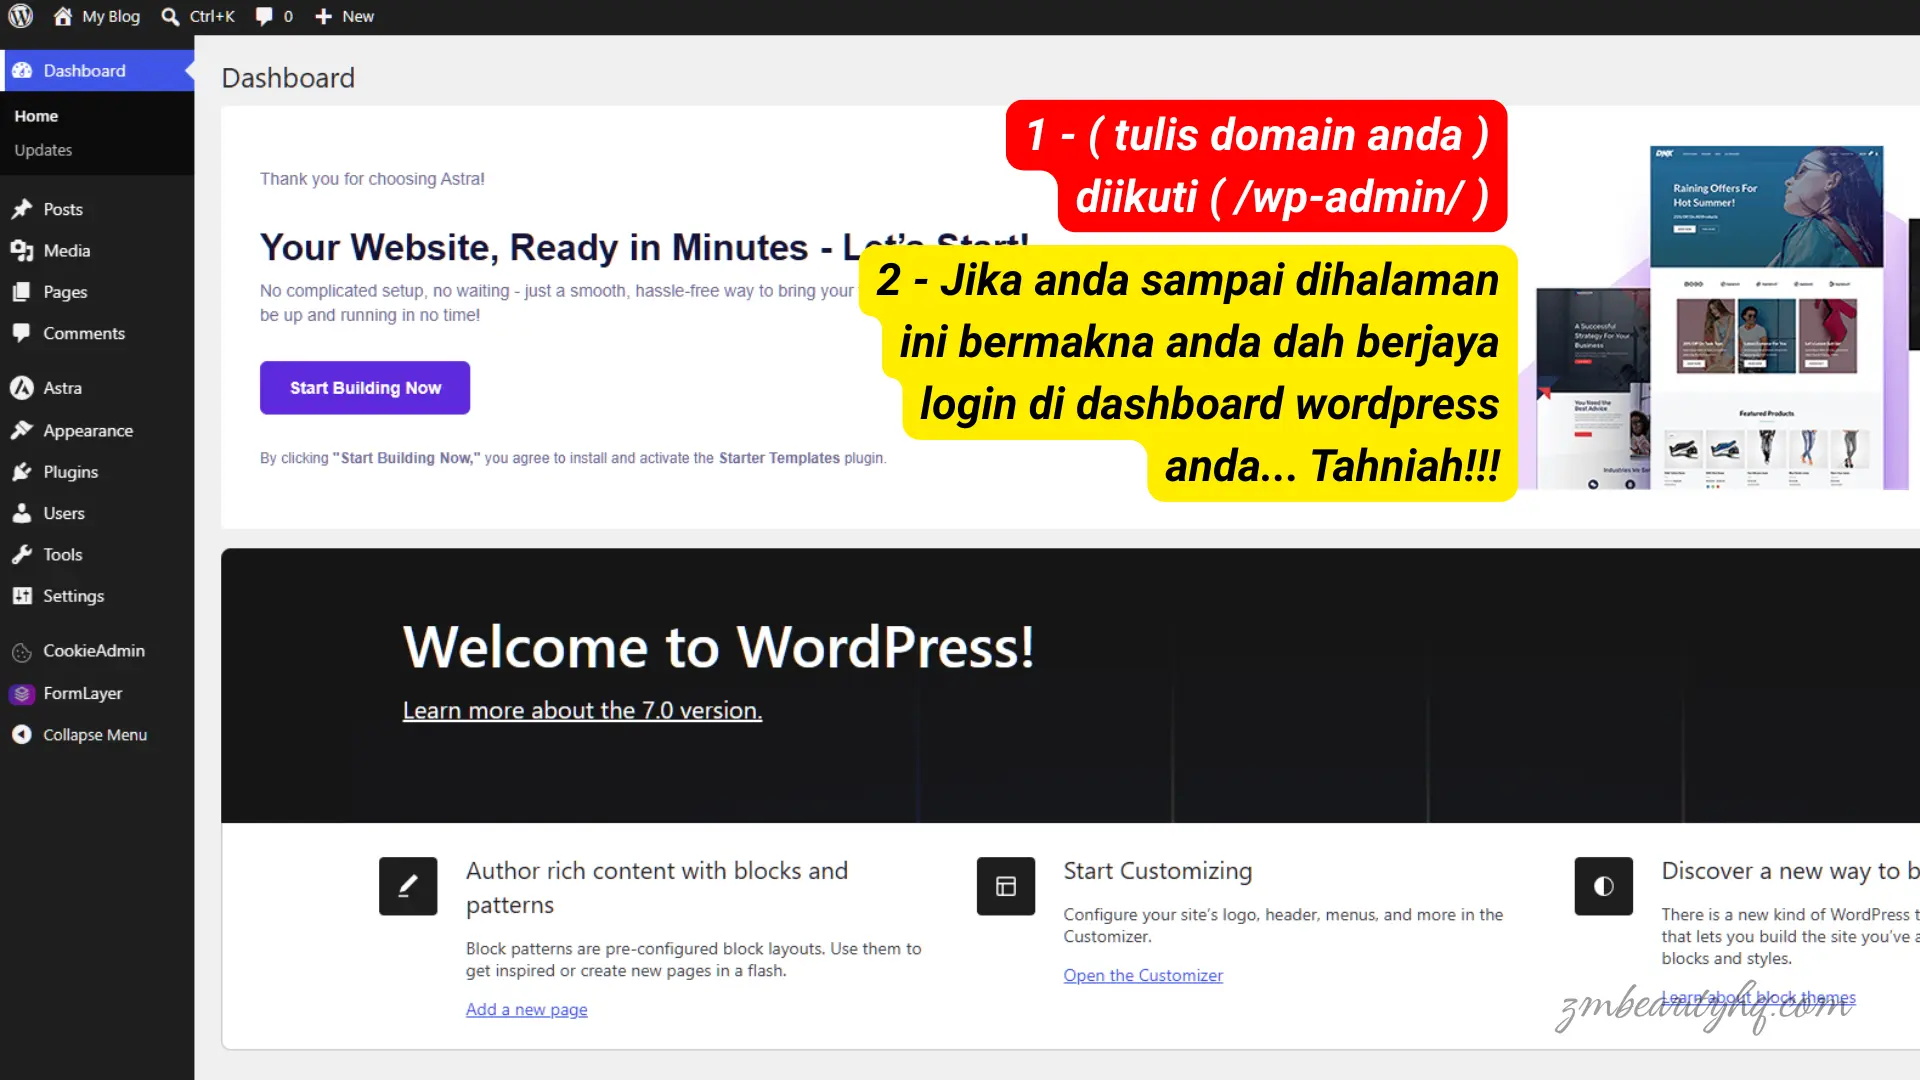Click the 'Author rich content with blocks and patterns' heading
1920x1080 pixels.
tap(657, 888)
